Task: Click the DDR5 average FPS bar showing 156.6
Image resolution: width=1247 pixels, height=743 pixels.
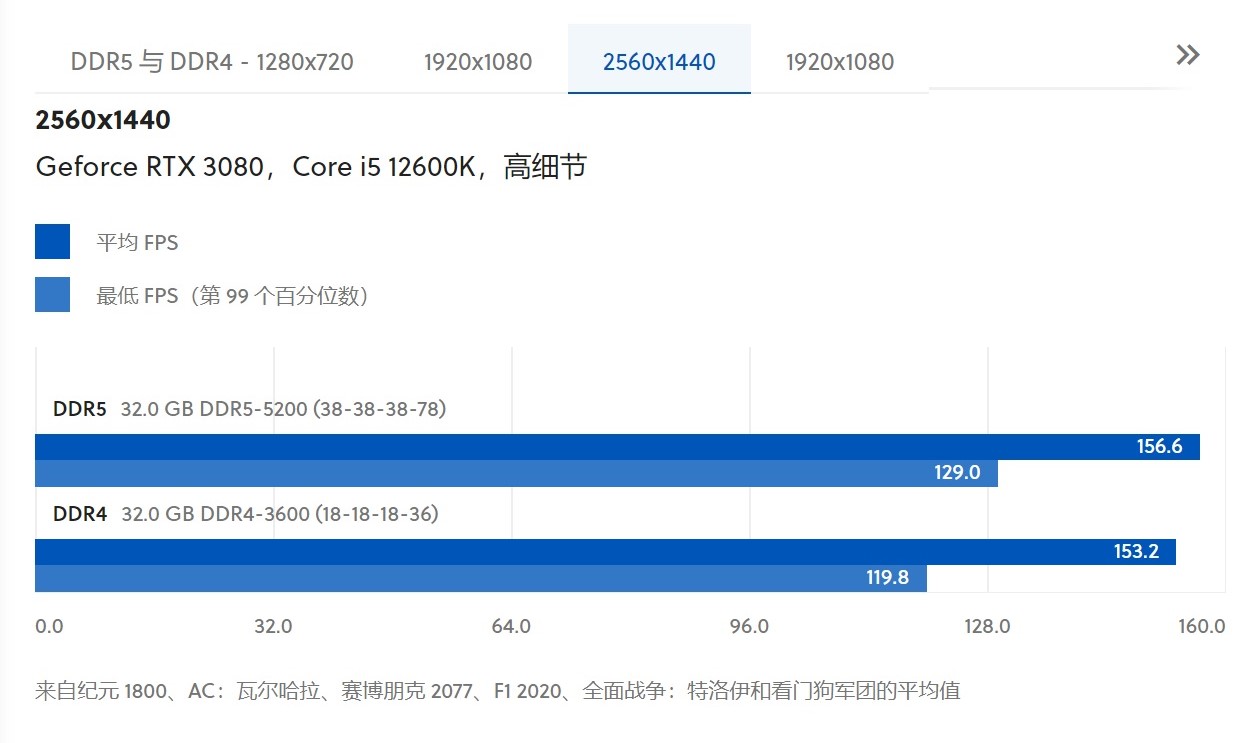Action: click(600, 446)
